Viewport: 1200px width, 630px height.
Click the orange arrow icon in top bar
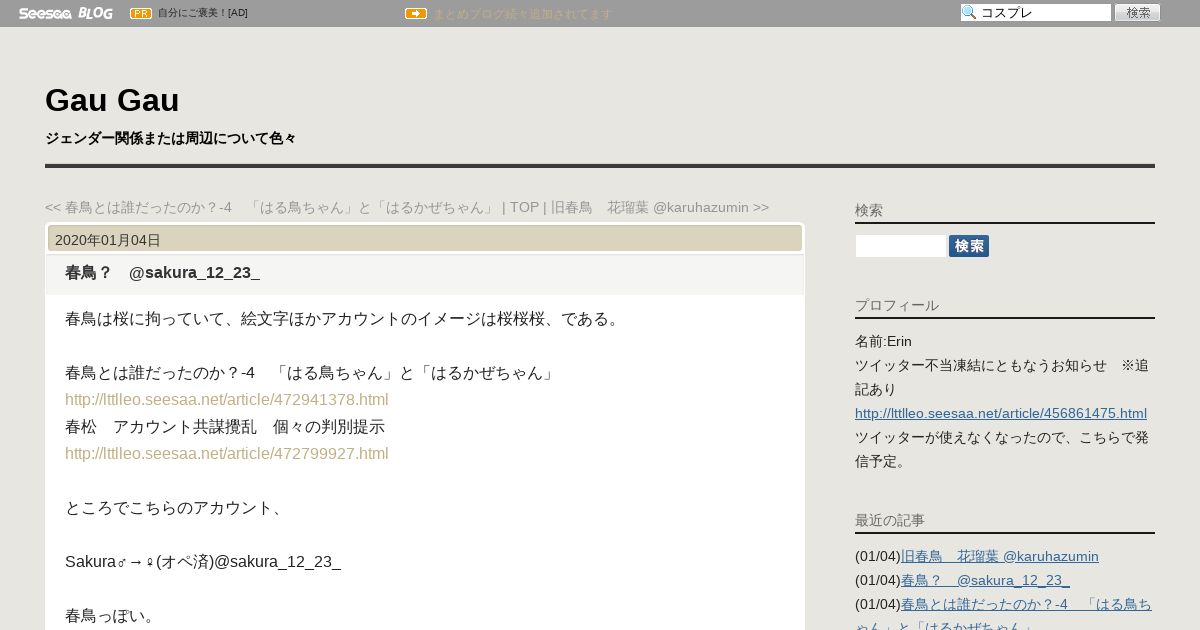(416, 13)
